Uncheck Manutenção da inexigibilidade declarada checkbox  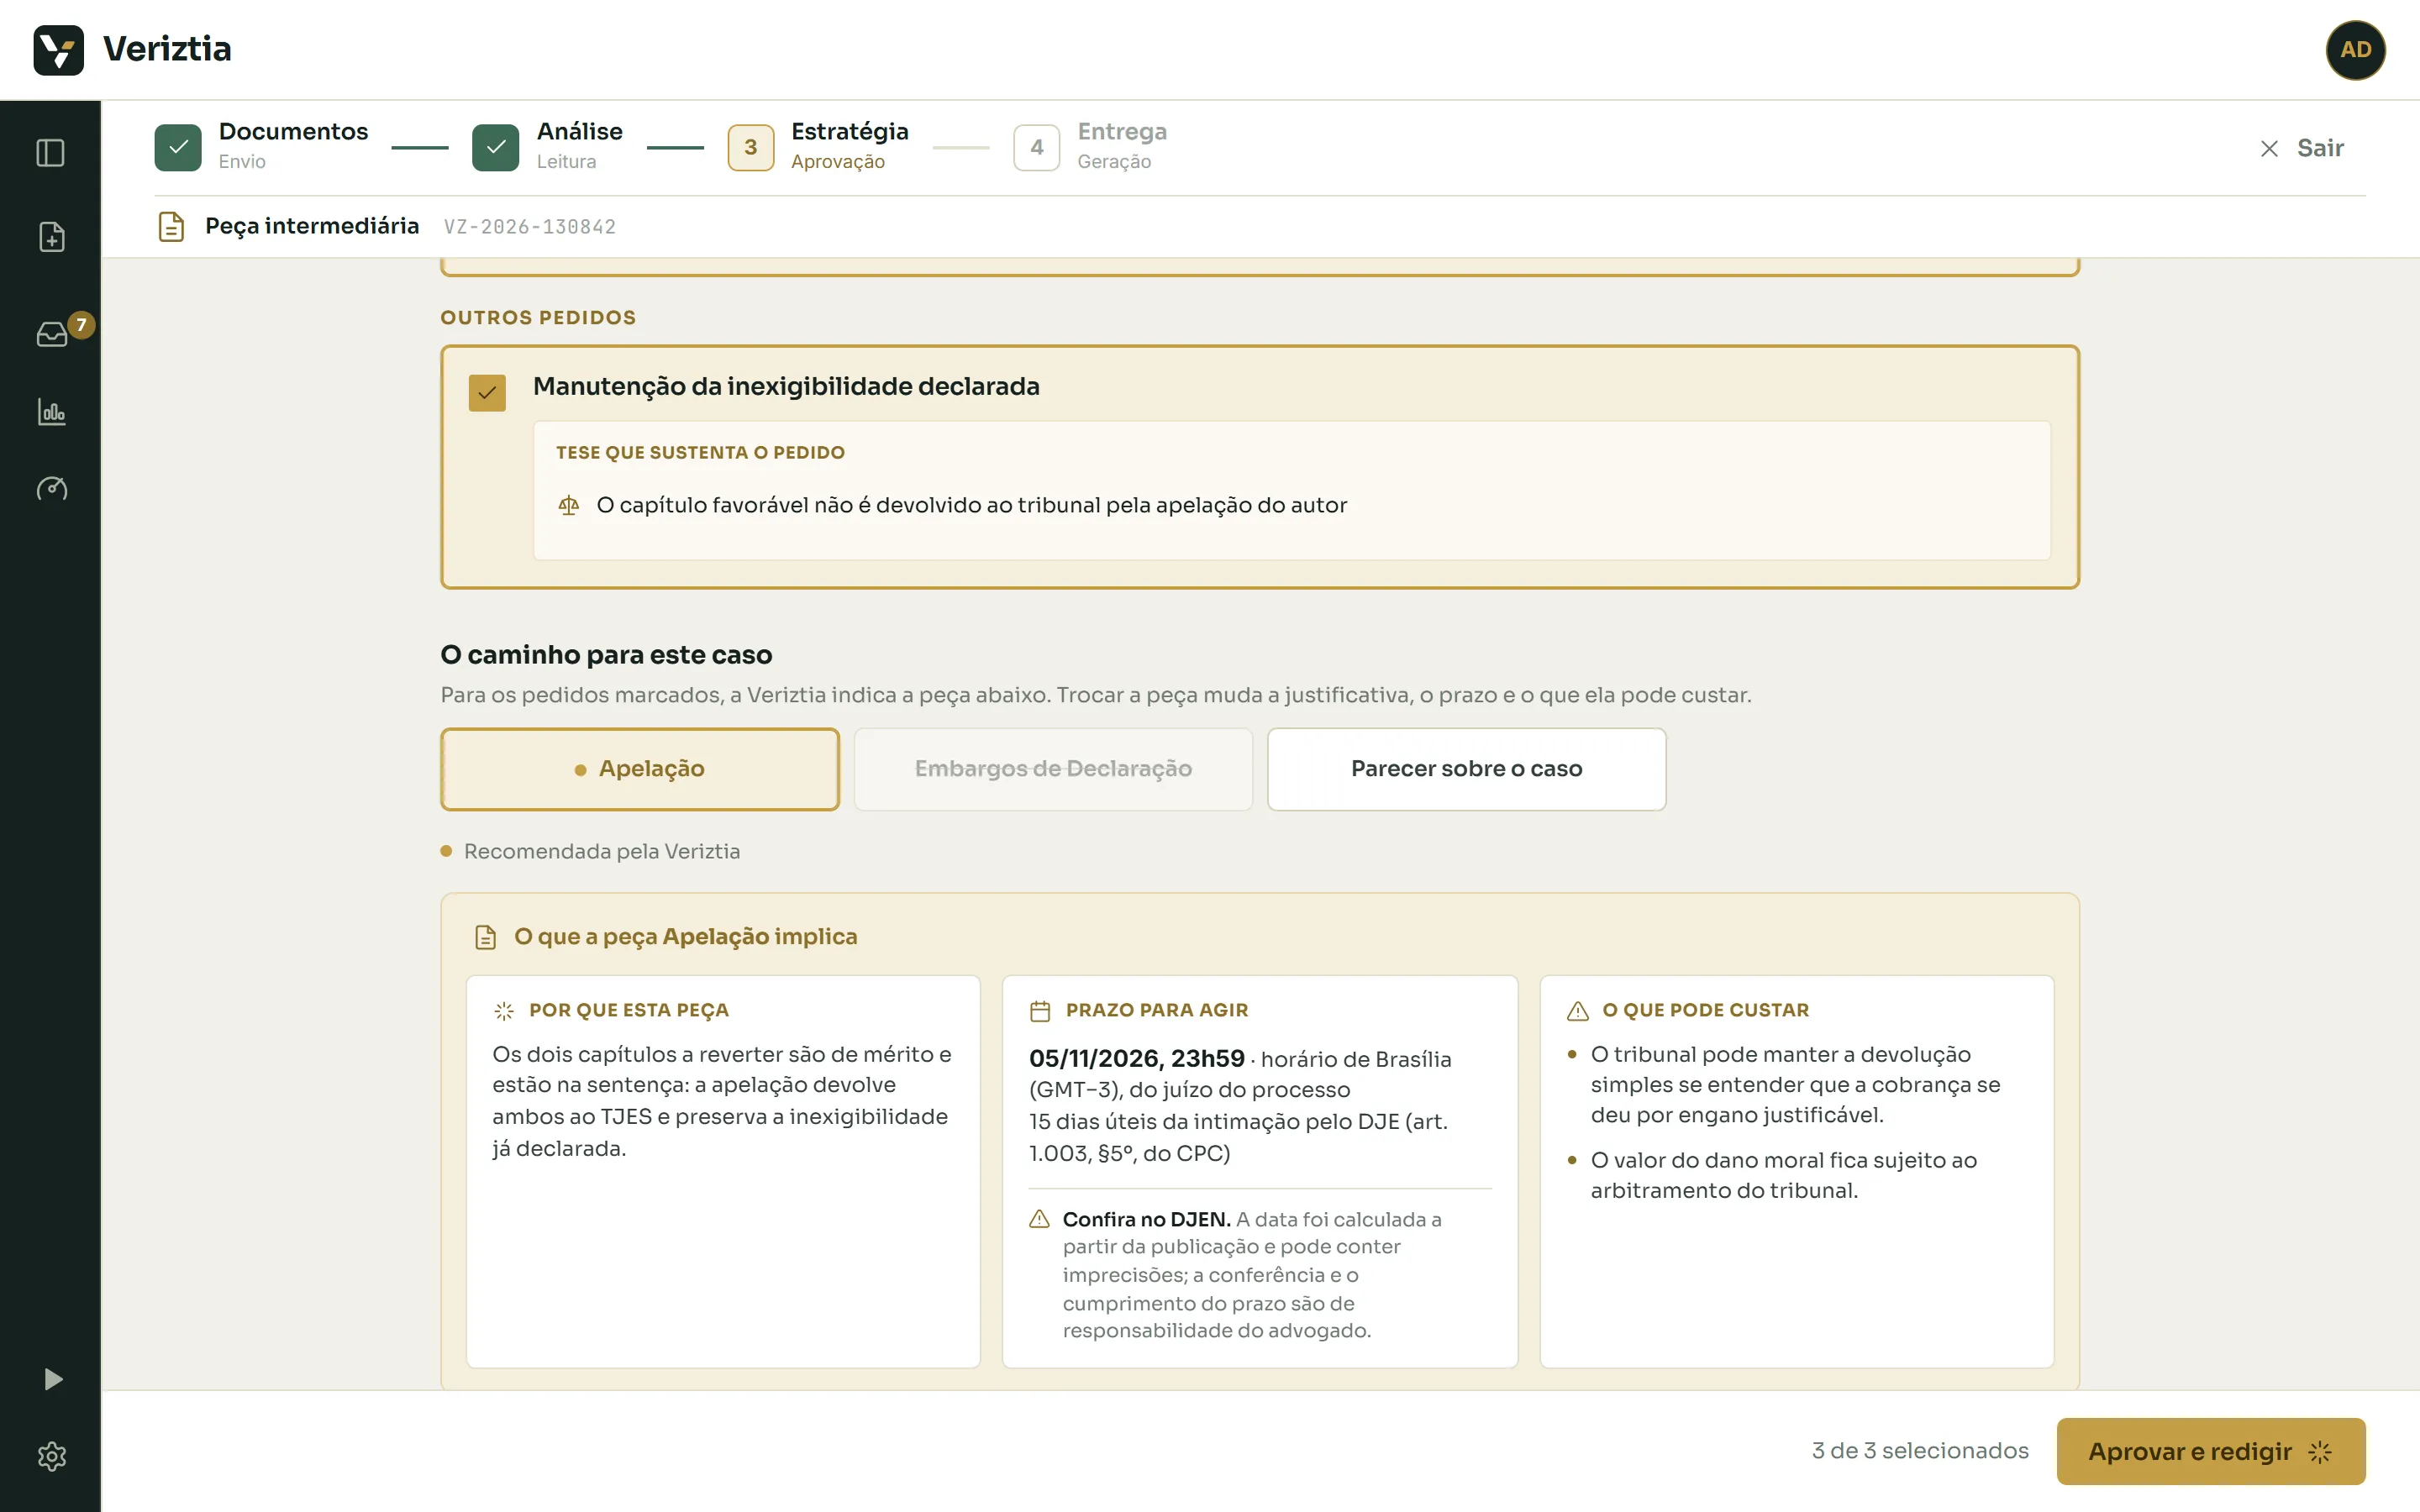pyautogui.click(x=487, y=393)
